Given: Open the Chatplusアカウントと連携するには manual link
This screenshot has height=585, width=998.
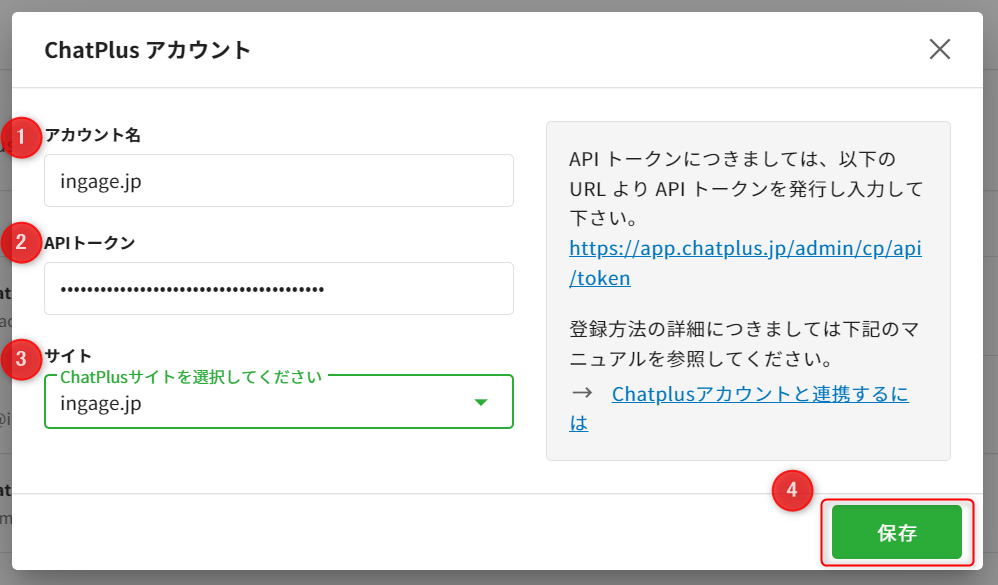Looking at the screenshot, I should point(759,394).
